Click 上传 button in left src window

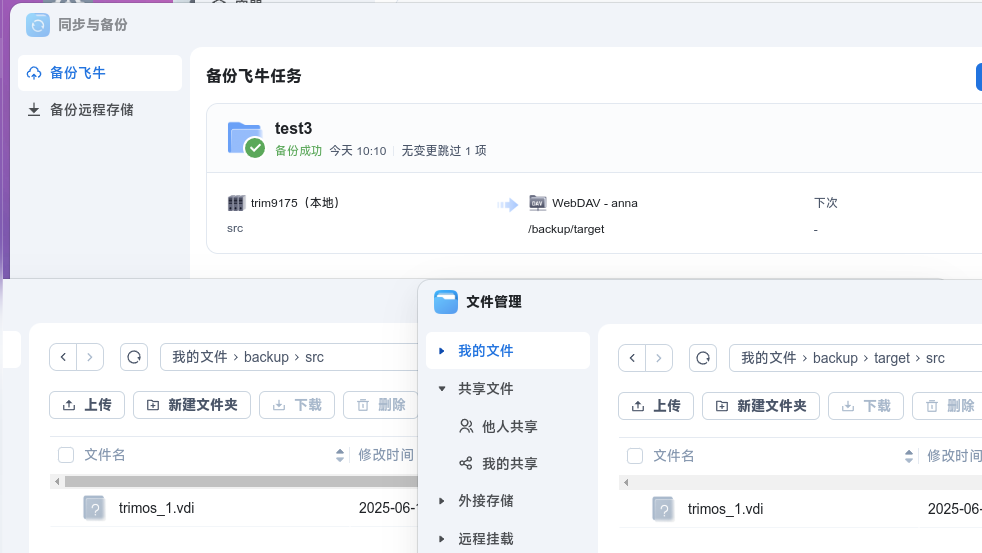click(87, 405)
